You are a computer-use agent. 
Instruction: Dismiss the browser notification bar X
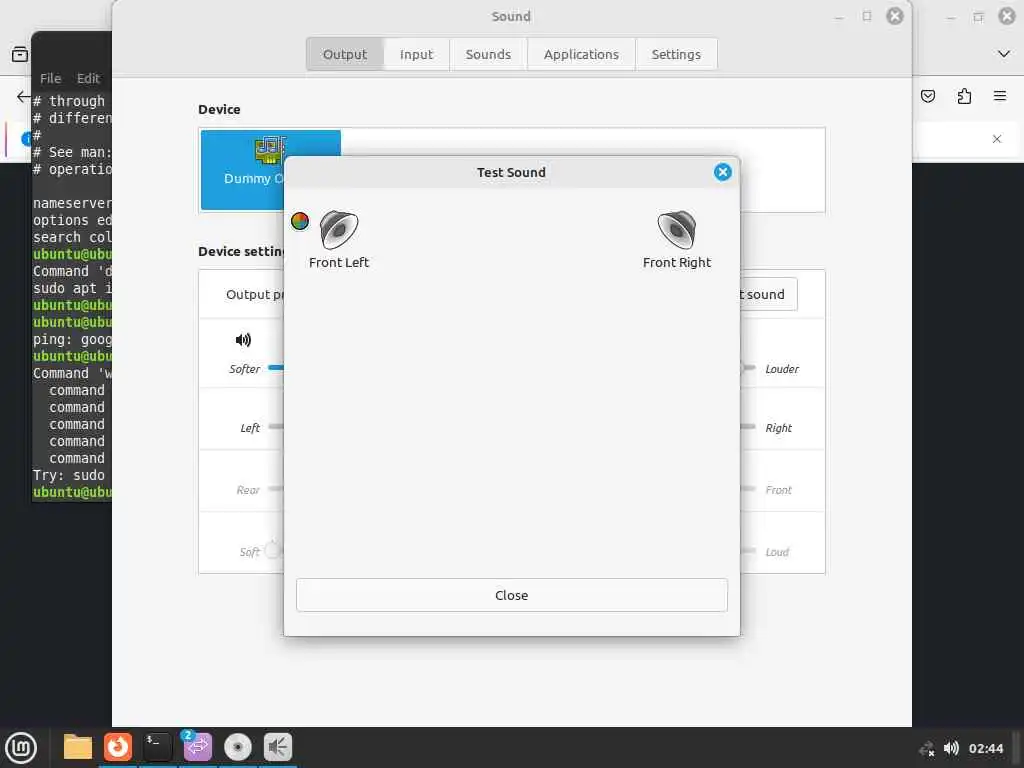click(997, 138)
